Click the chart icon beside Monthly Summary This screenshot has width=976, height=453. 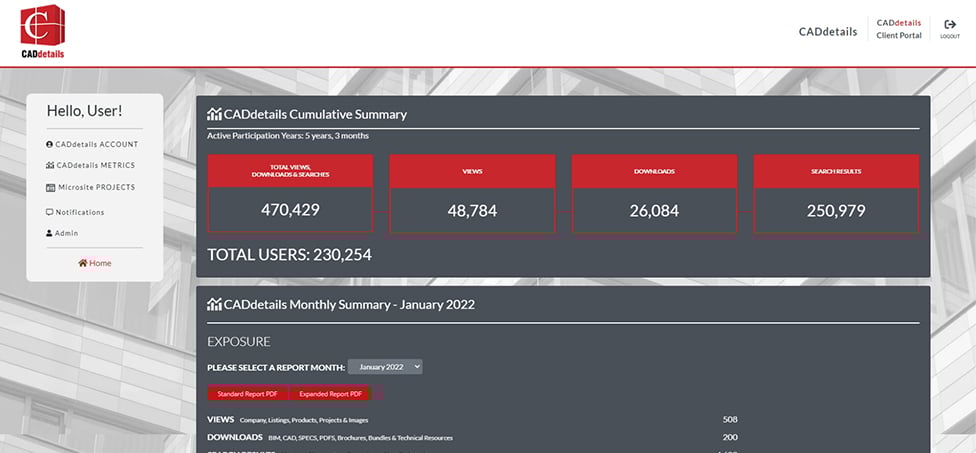(x=214, y=305)
